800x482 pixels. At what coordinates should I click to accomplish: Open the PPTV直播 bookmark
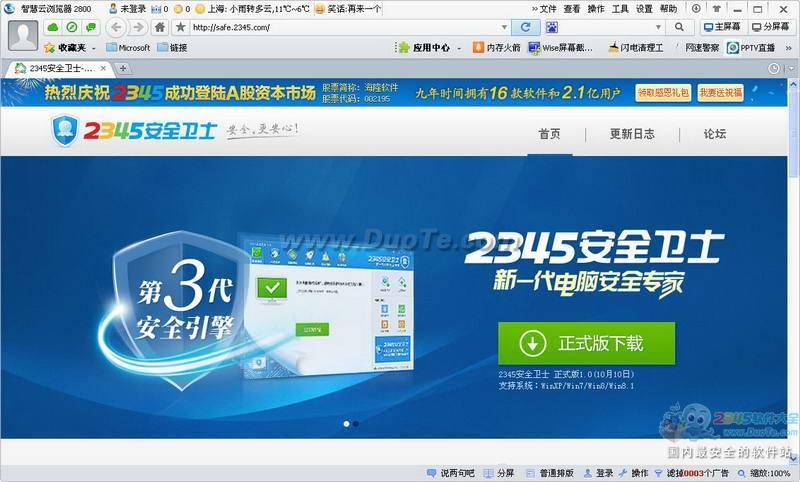(751, 47)
